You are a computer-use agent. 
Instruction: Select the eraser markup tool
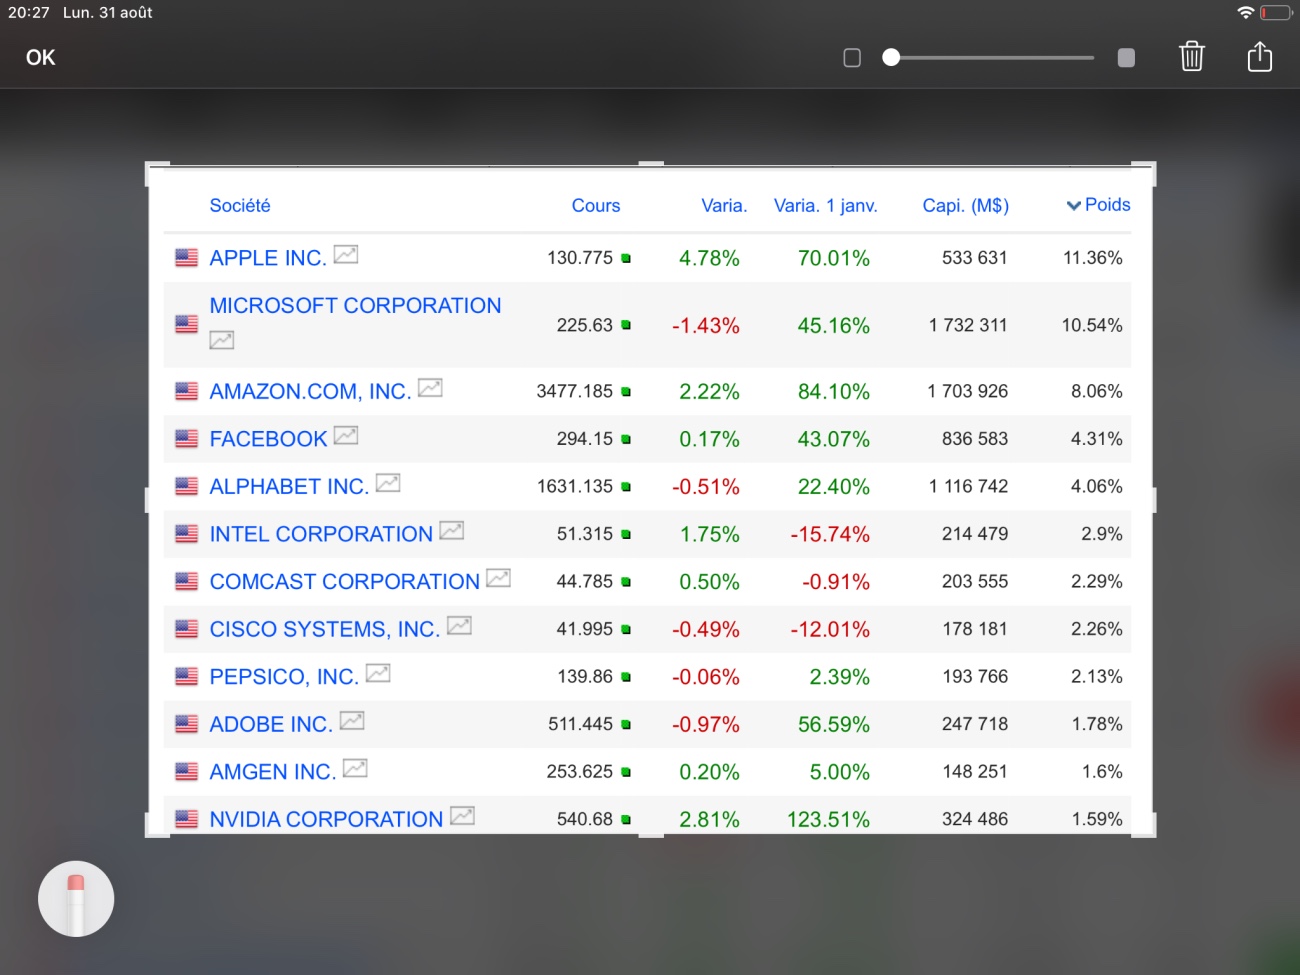pos(76,899)
